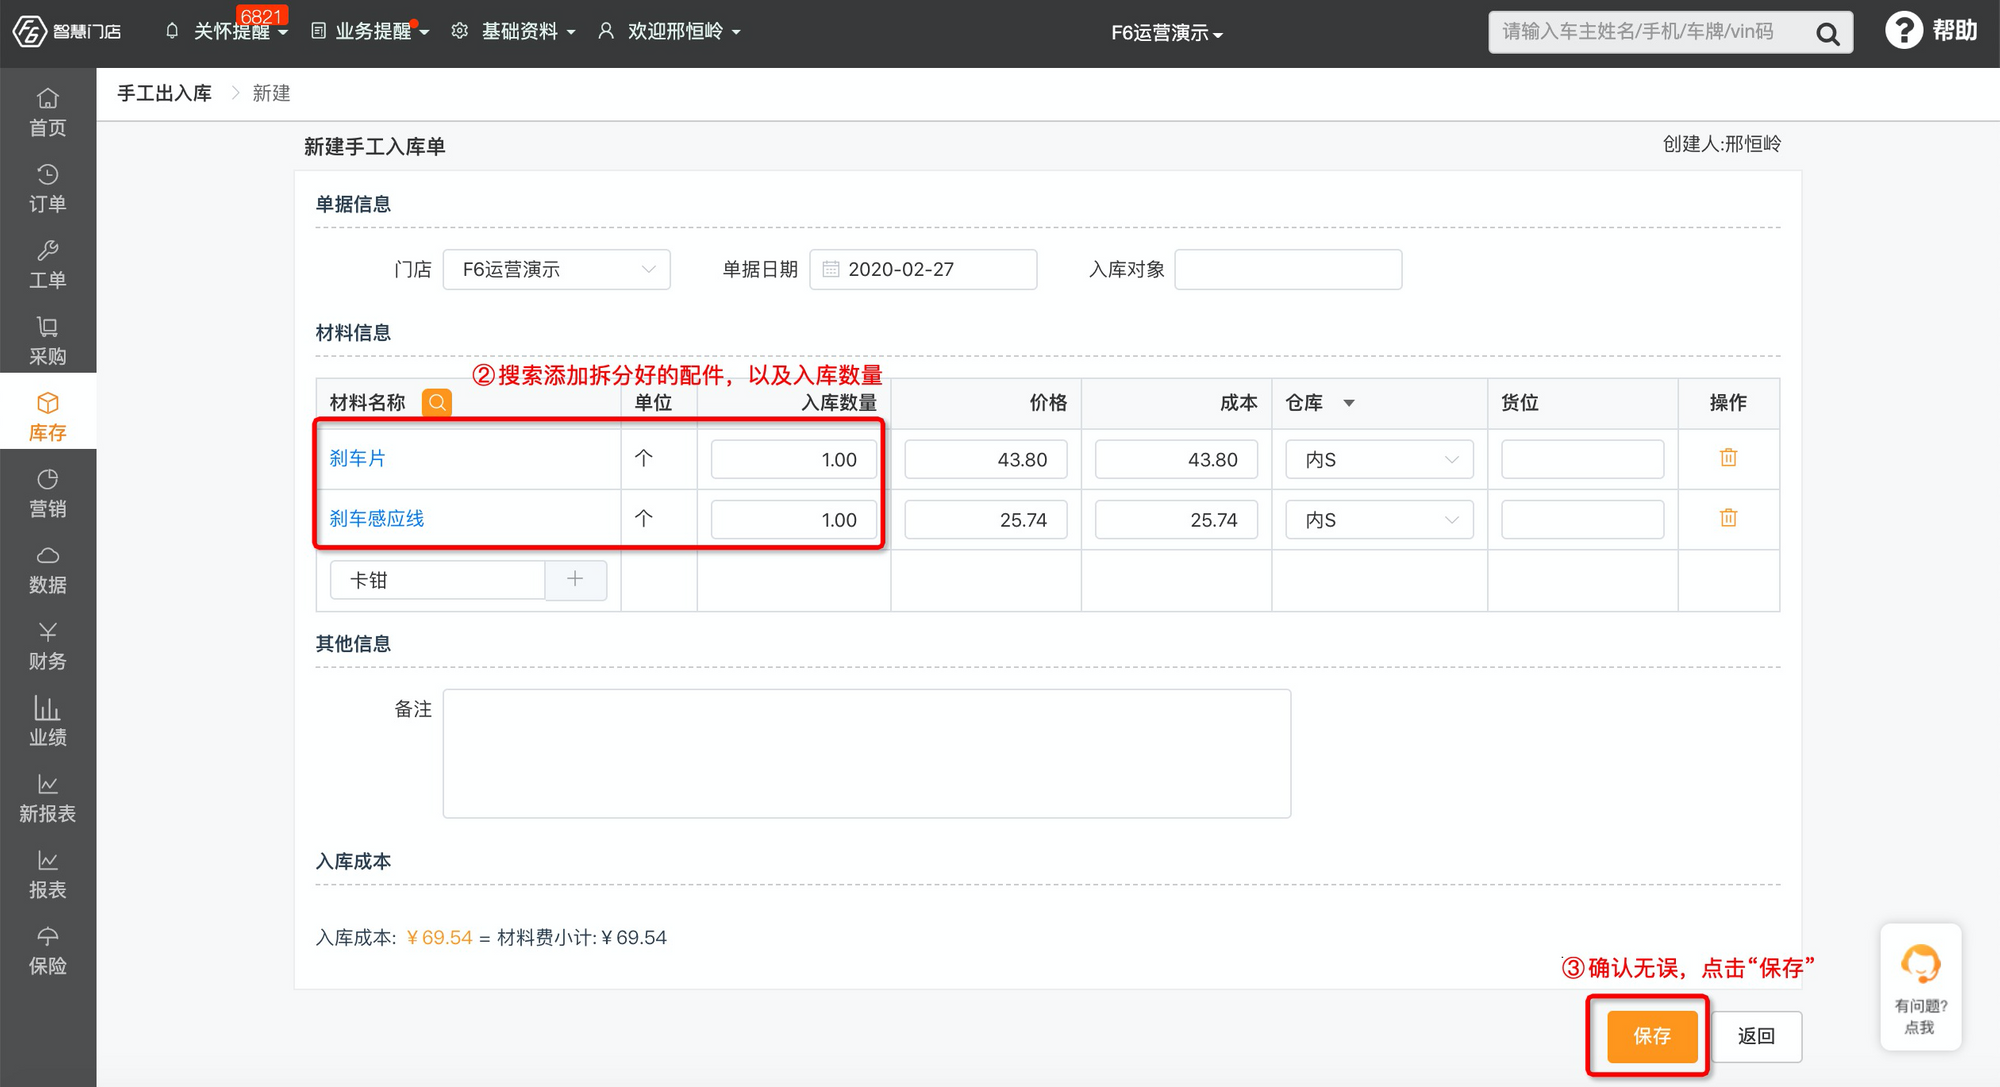Click 刹车感应线 价格 field 25.74
Screen dimensions: 2000x1087
(986, 519)
